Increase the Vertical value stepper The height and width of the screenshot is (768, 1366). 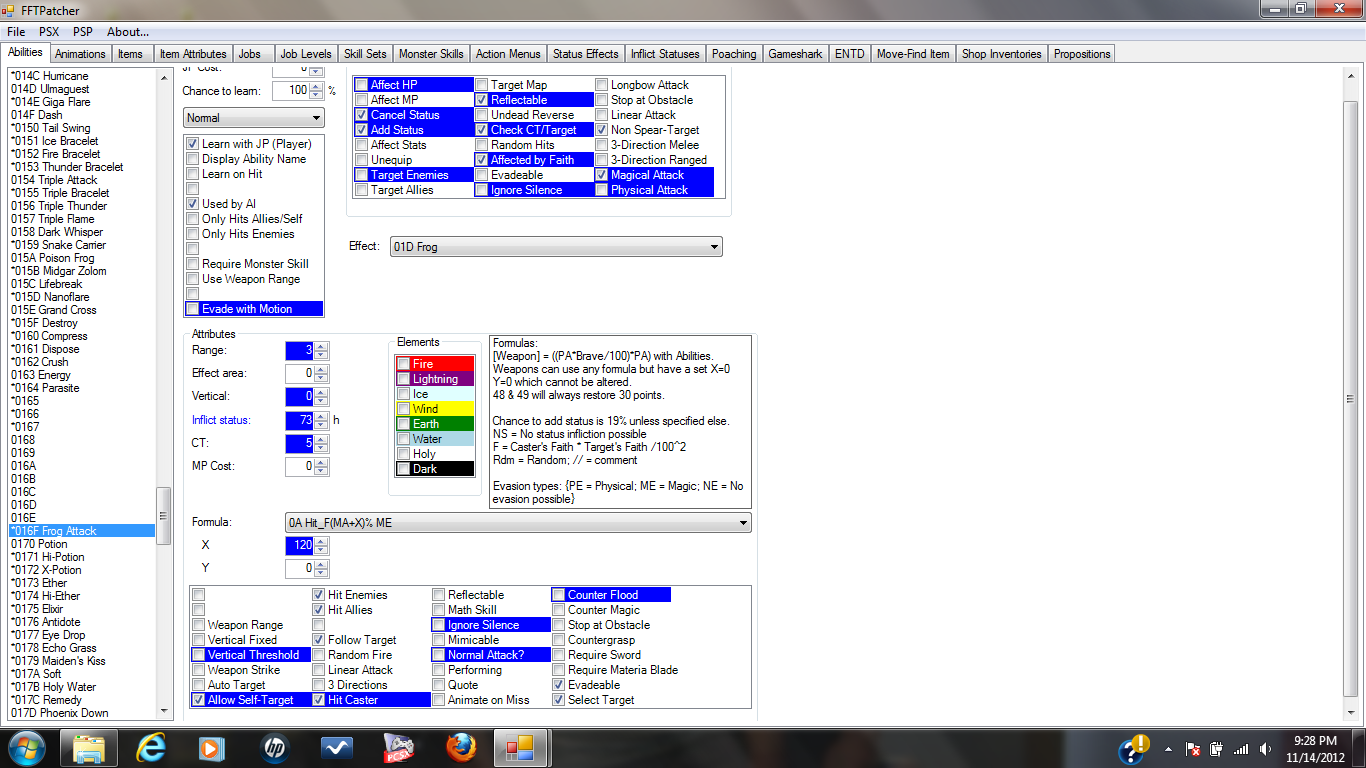(x=321, y=392)
